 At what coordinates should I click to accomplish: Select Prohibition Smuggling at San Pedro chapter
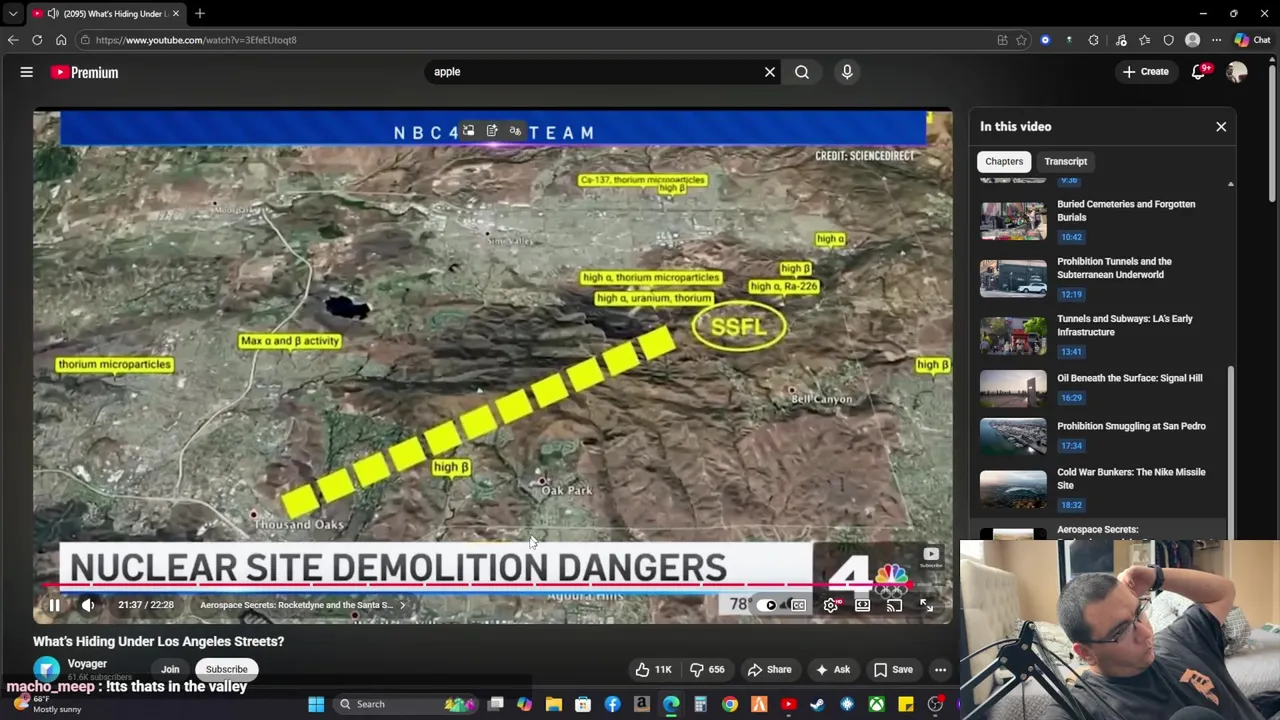[x=1104, y=437]
